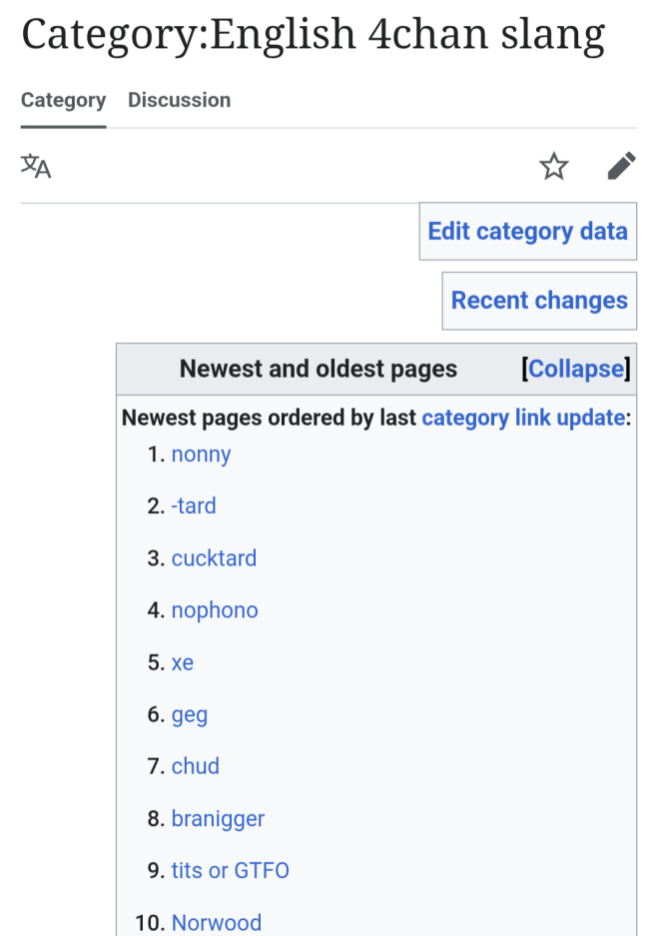Screen dimensions: 653x936
Task: Navigate to the chud entry
Action: (195, 766)
